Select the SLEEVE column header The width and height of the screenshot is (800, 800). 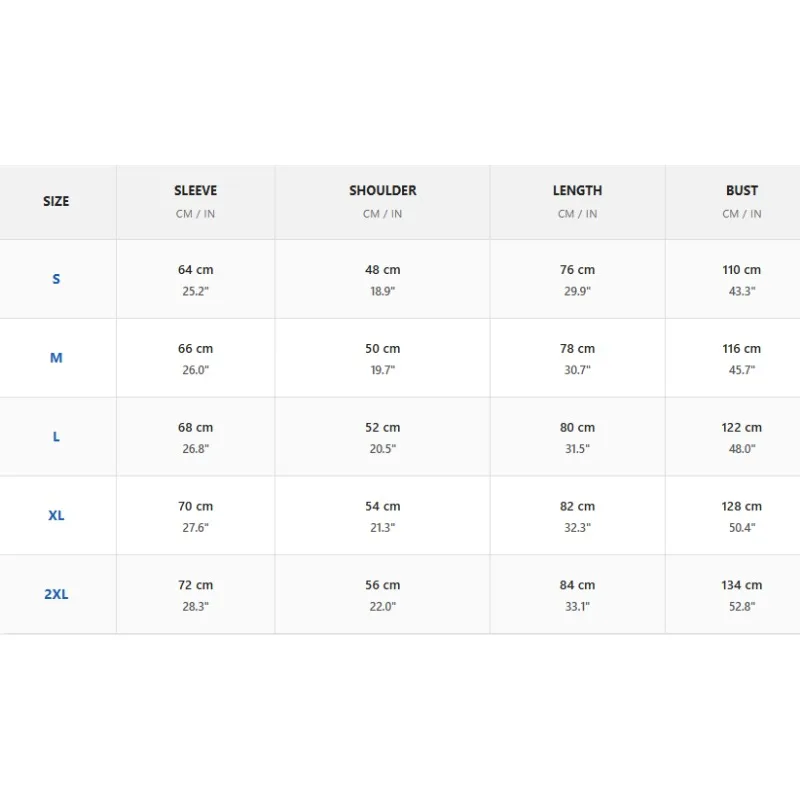click(195, 190)
